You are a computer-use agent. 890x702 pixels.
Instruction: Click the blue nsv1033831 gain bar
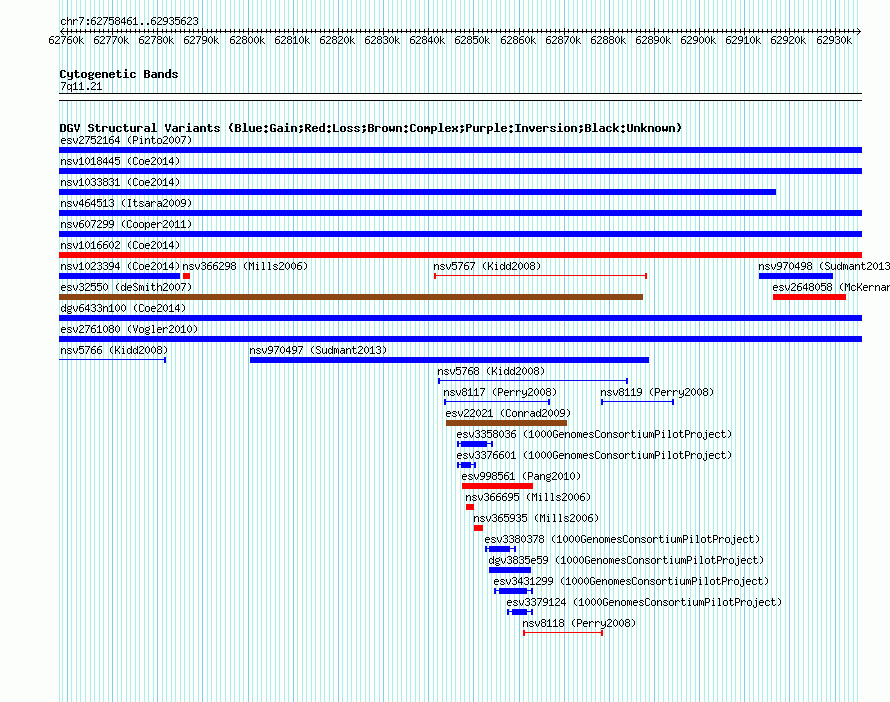click(x=417, y=192)
